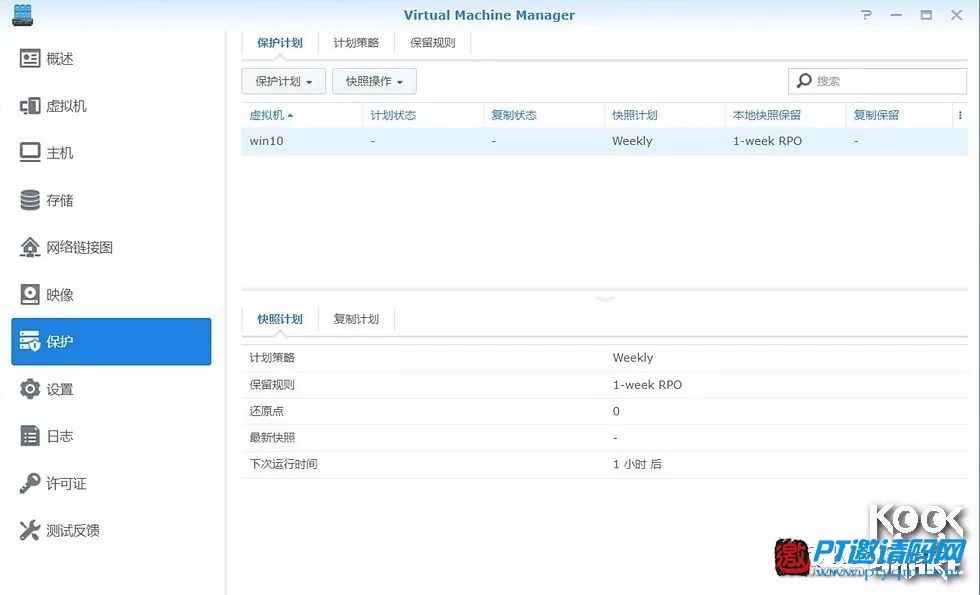Switch to the 计划策略 tab
The height and width of the screenshot is (595, 980).
[356, 43]
